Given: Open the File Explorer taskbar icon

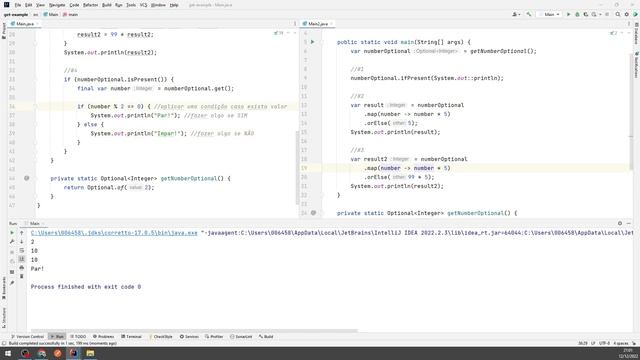Looking at the screenshot, I should pos(90,353).
